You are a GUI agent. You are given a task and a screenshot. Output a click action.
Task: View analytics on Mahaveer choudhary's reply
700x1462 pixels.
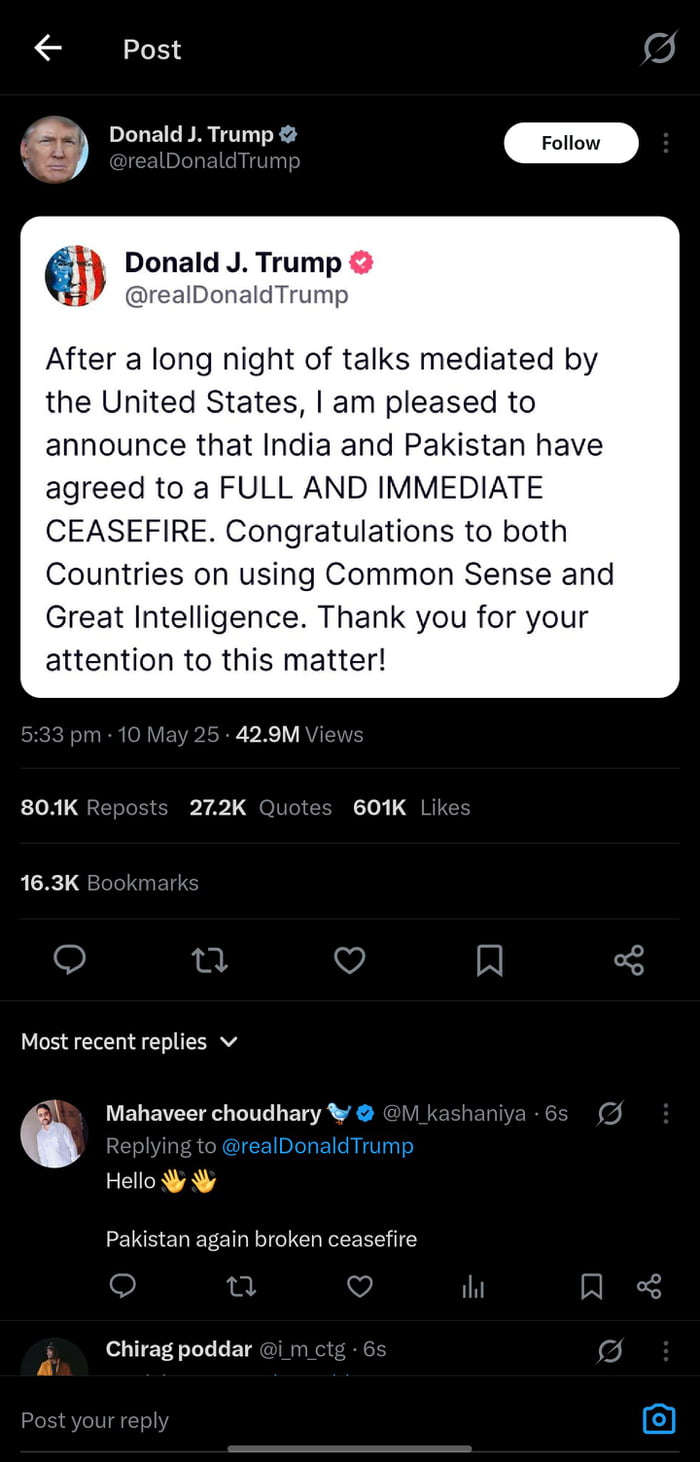tap(472, 1287)
